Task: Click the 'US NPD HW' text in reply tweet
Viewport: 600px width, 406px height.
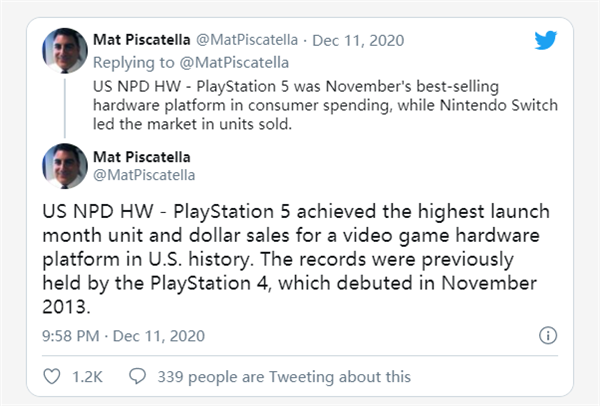Action: 137,86
